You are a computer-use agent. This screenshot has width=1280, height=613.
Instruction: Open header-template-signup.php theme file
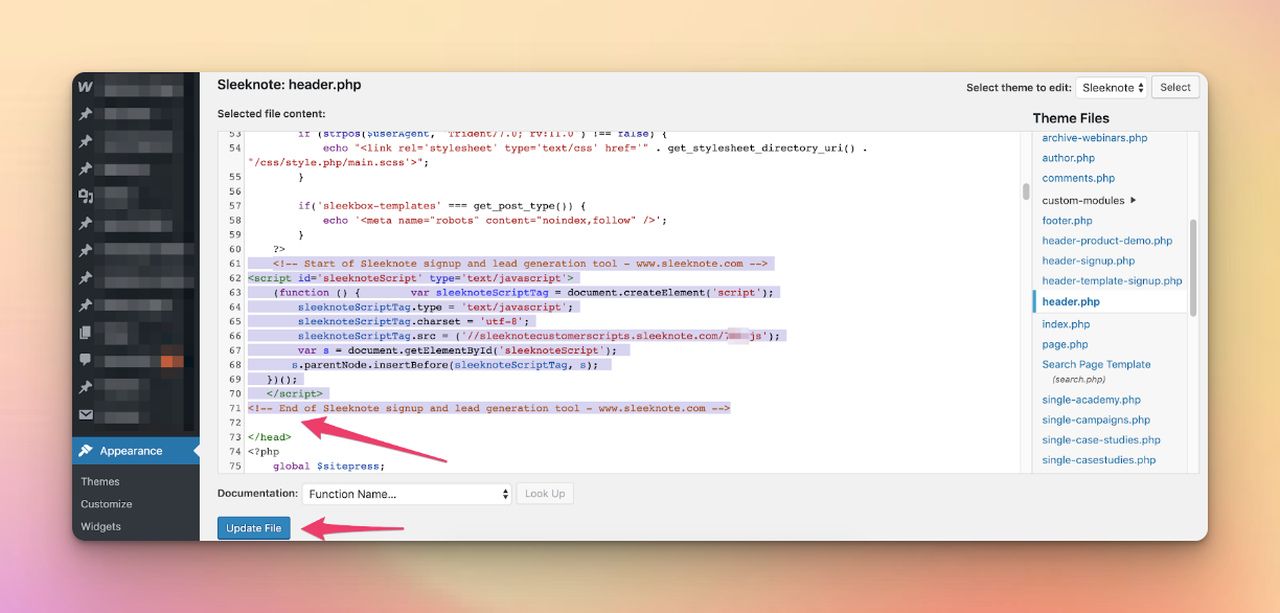pyautogui.click(x=1112, y=281)
